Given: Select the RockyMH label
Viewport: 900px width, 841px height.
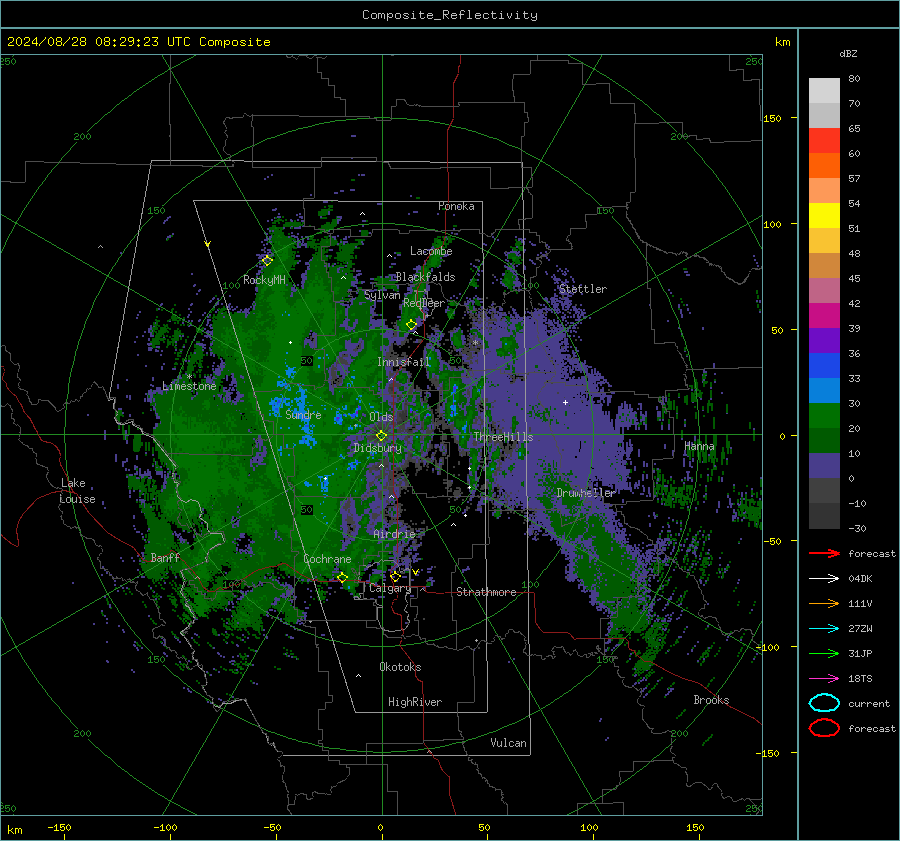Looking at the screenshot, I should pos(264,280).
